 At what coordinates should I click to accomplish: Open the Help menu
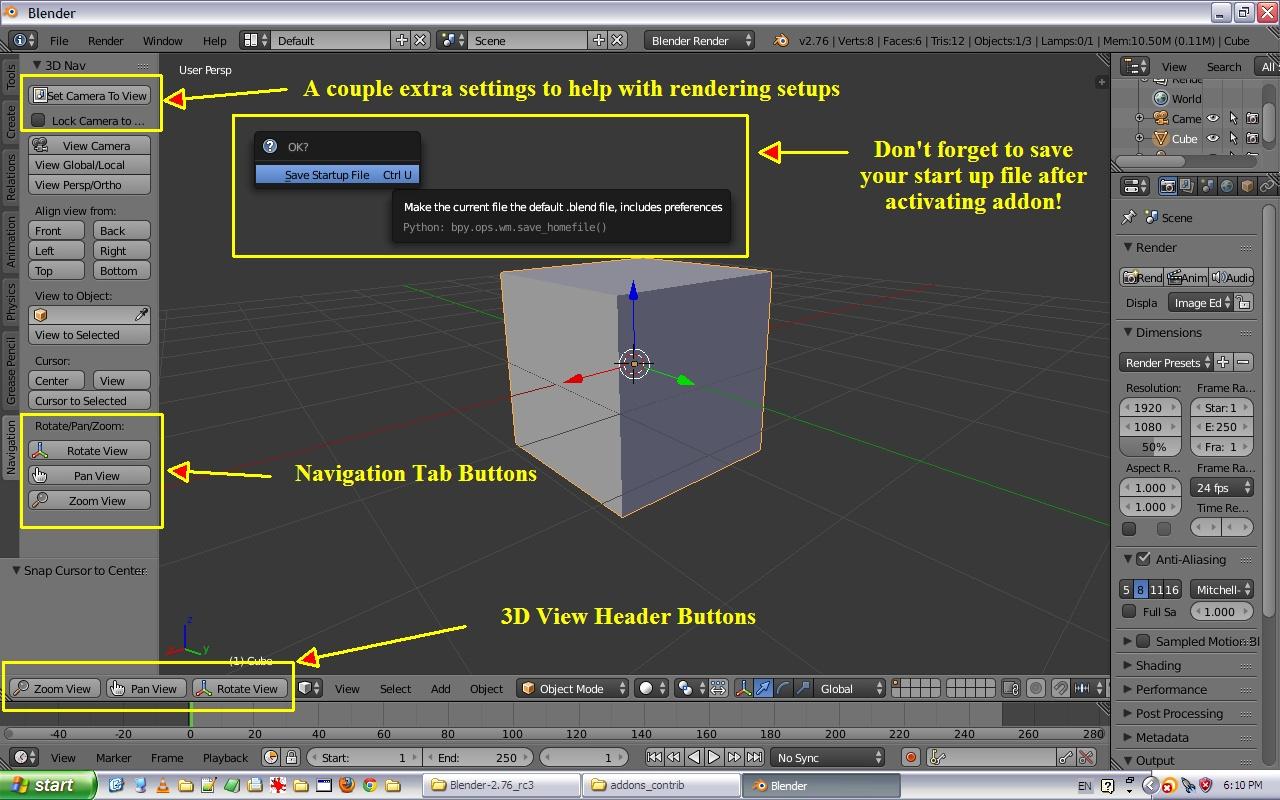click(214, 40)
